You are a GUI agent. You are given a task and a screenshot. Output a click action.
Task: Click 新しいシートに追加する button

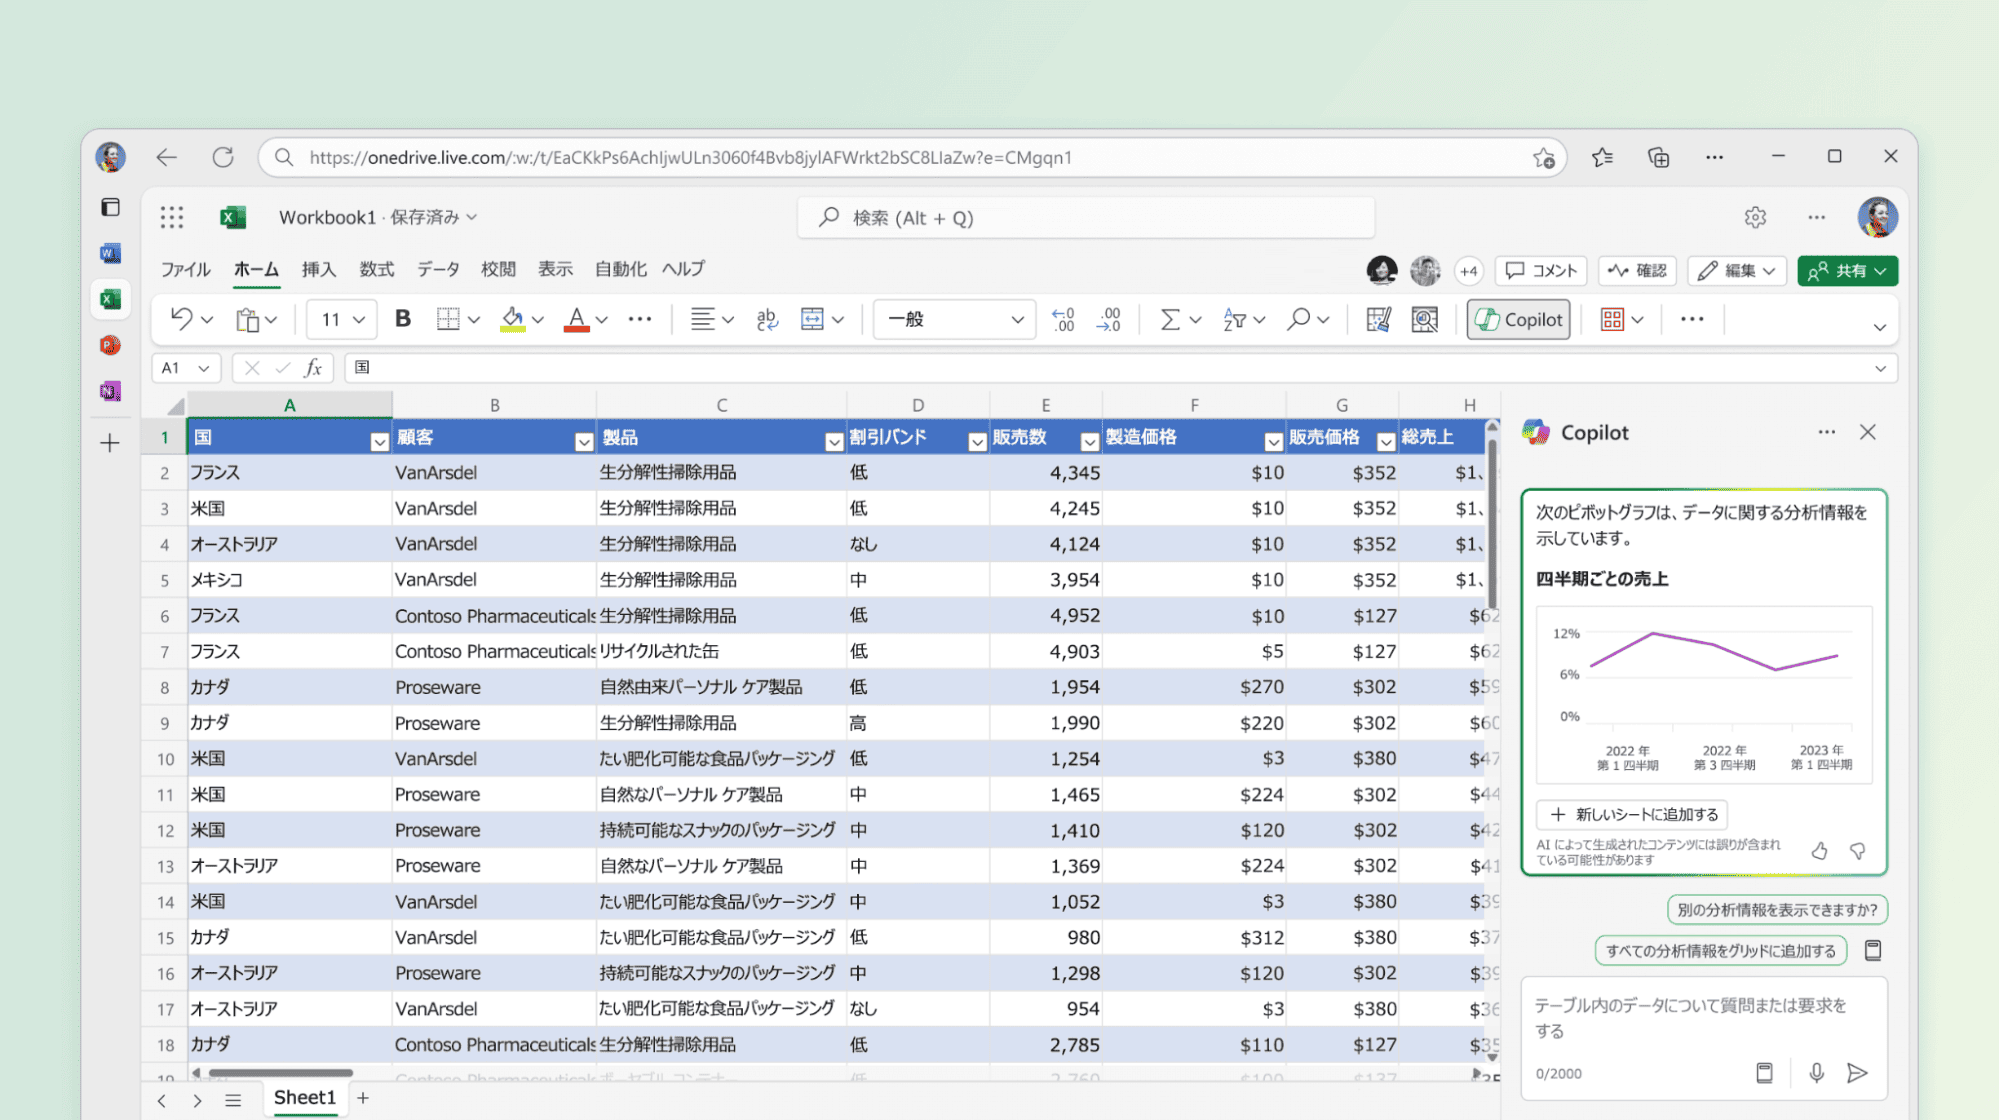coord(1633,814)
